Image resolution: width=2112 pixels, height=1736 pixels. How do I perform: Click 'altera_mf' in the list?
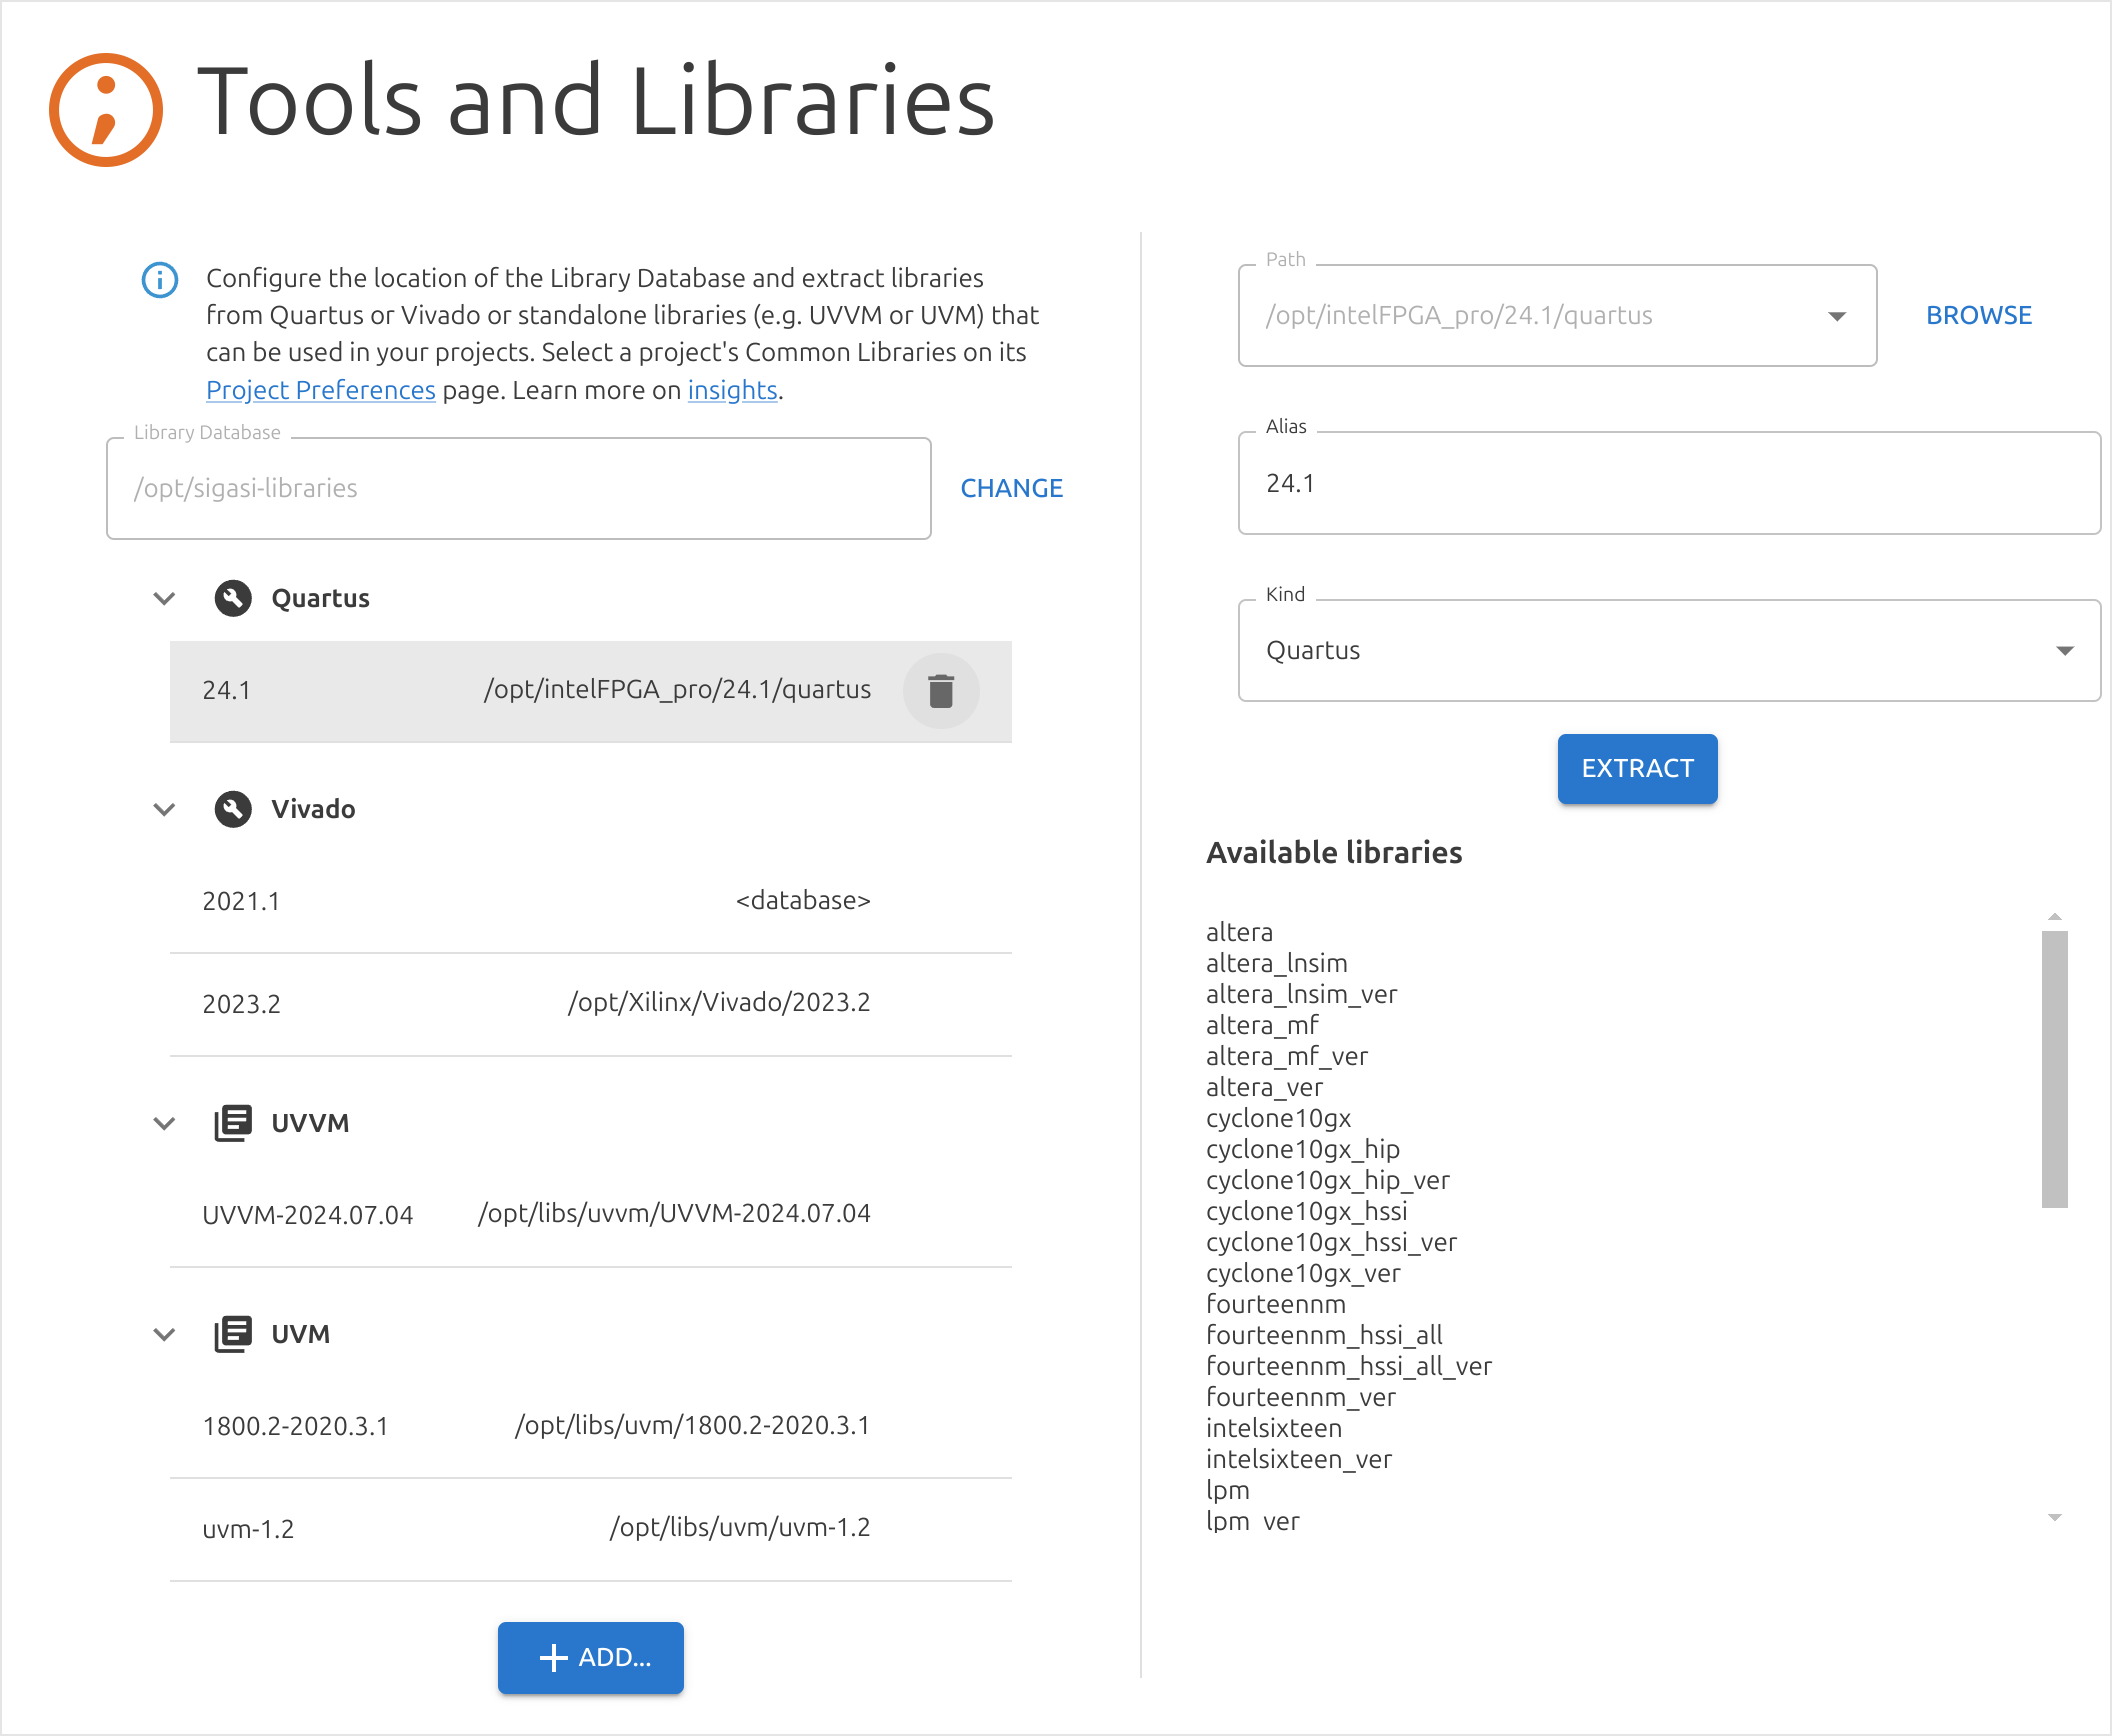[1262, 1025]
